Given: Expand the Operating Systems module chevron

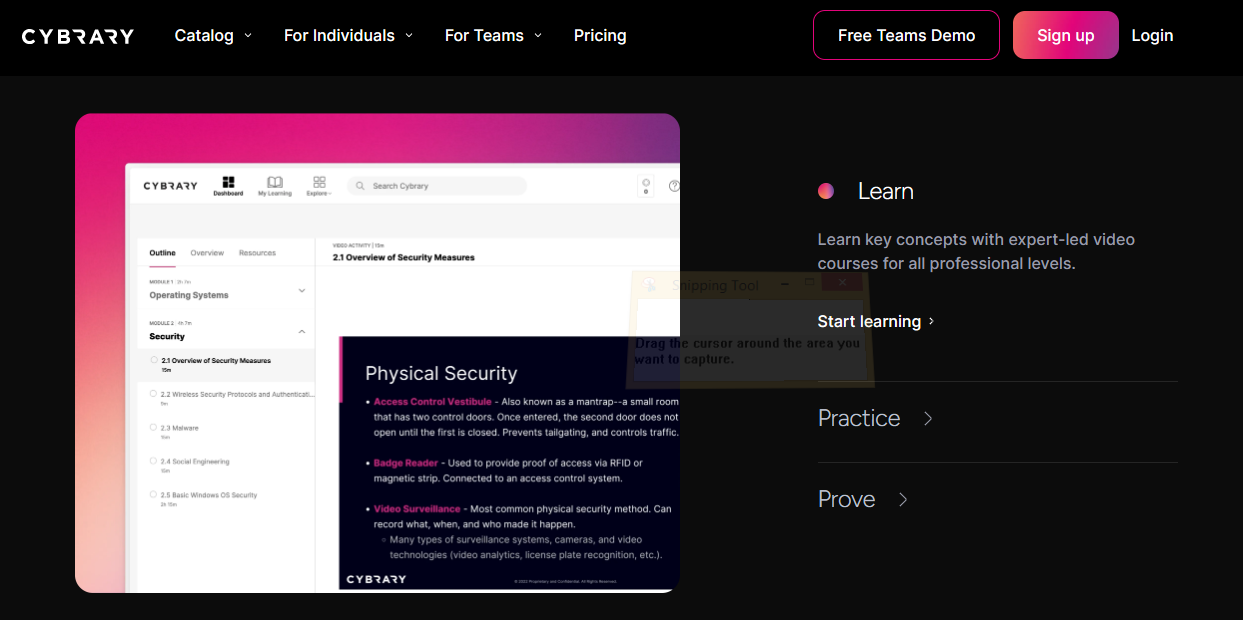Looking at the screenshot, I should click(302, 291).
